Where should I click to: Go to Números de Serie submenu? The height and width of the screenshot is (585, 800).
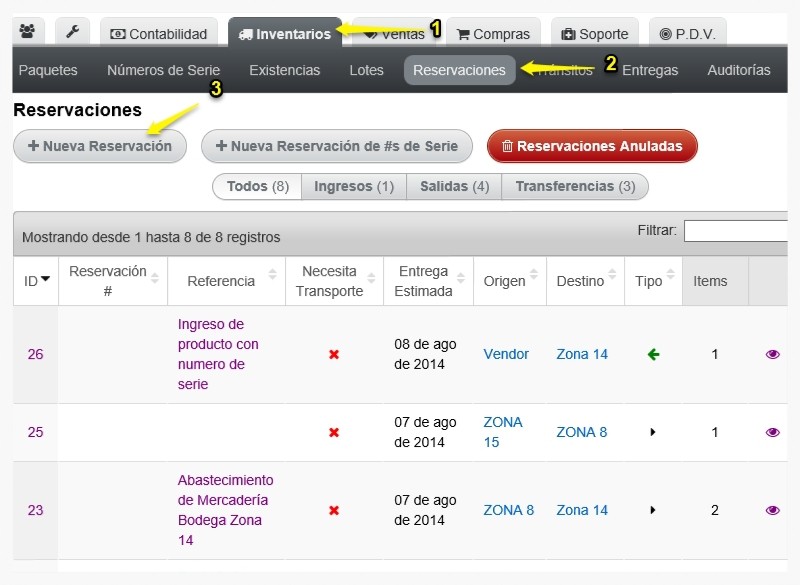point(163,70)
